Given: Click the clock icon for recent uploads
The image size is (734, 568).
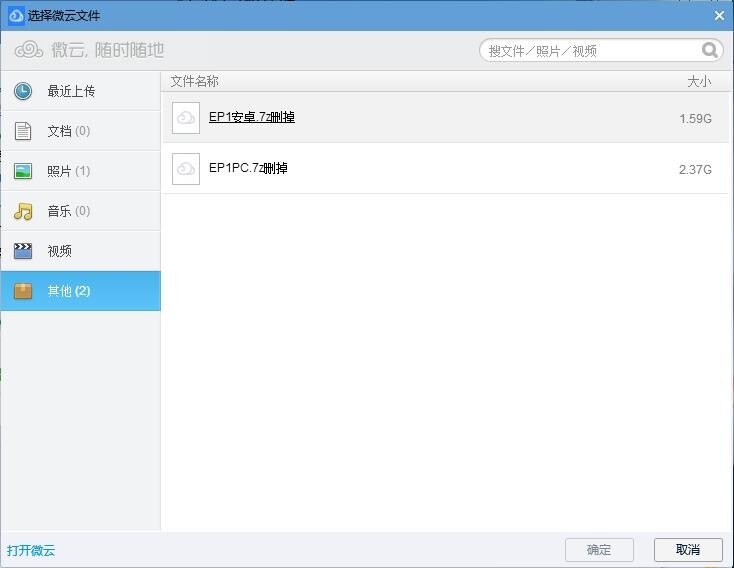Looking at the screenshot, I should (23, 91).
